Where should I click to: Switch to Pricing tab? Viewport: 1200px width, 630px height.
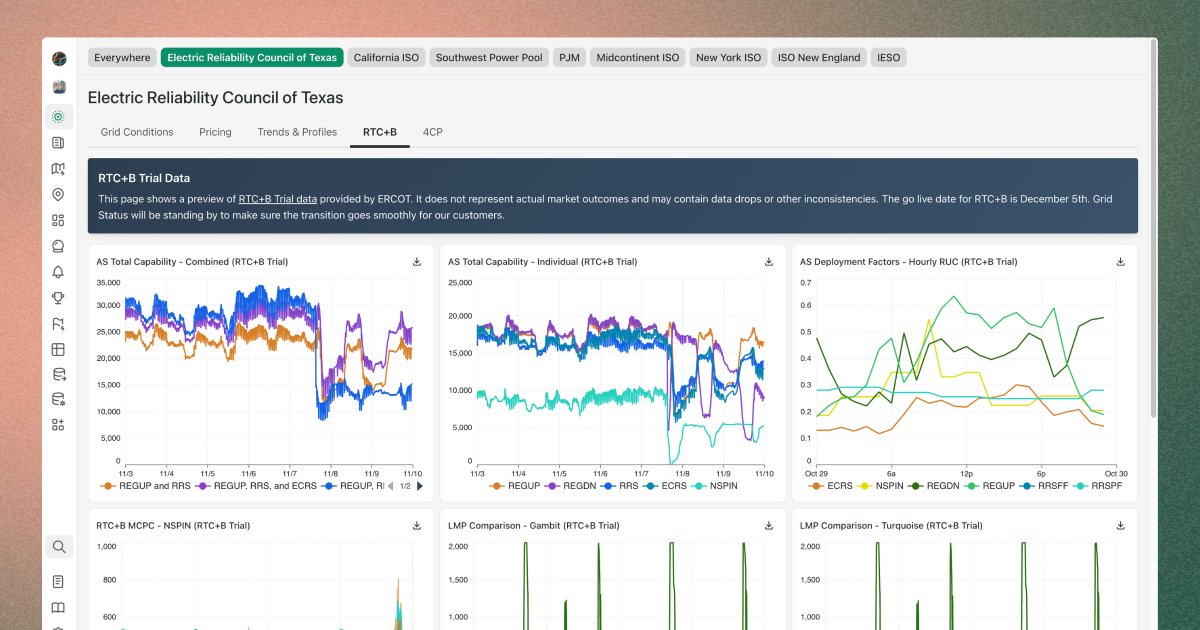(215, 132)
